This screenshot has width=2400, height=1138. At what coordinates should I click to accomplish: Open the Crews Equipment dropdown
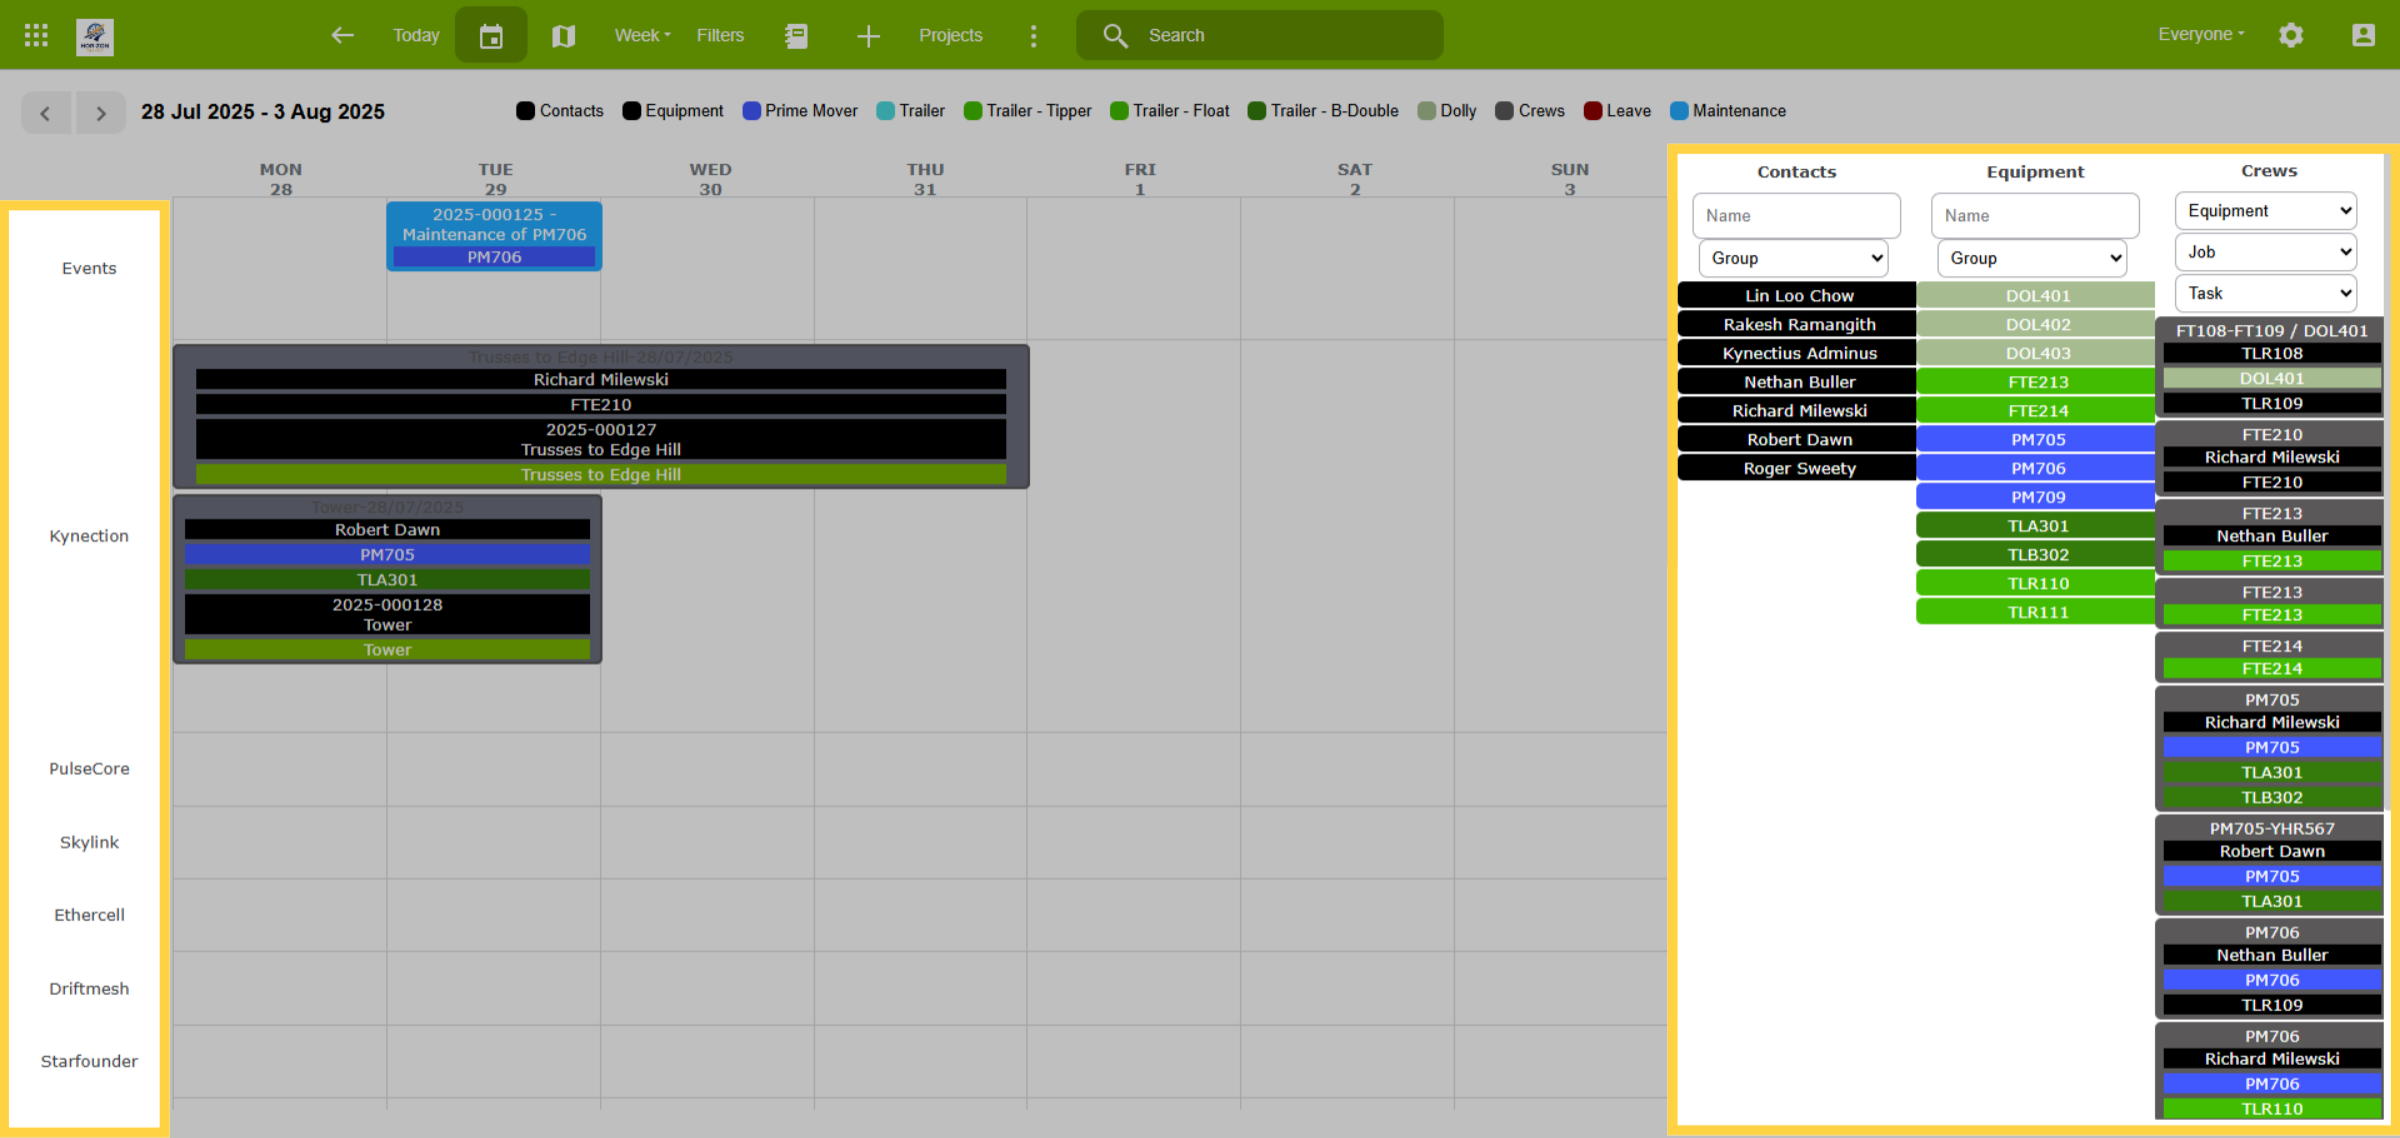[x=2266, y=211]
